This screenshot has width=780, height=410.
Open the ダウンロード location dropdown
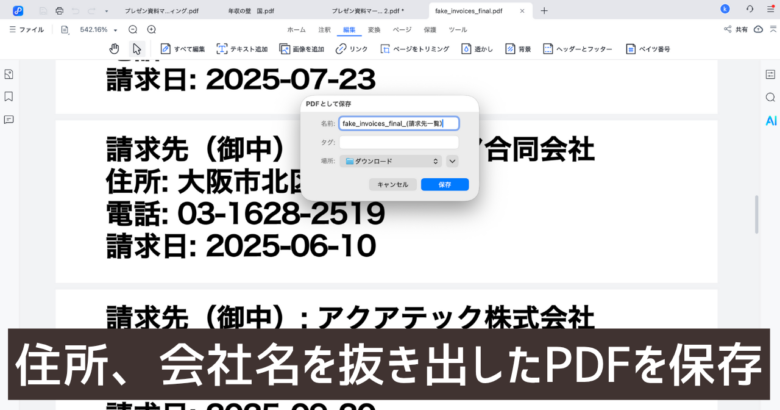click(x=391, y=160)
